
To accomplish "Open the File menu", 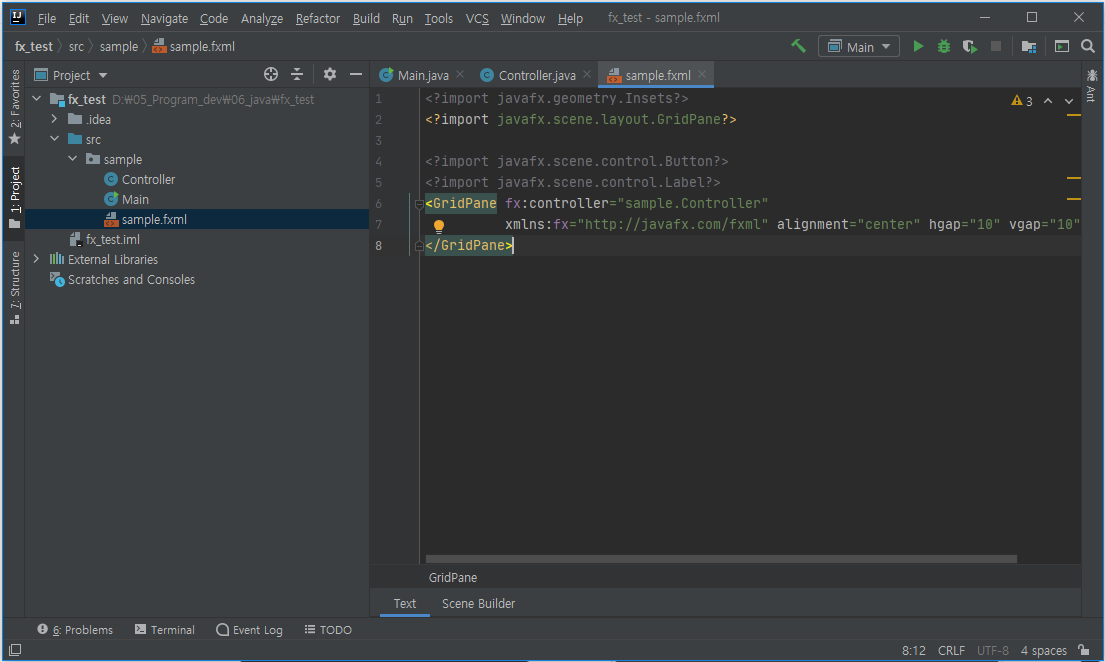I will [47, 18].
